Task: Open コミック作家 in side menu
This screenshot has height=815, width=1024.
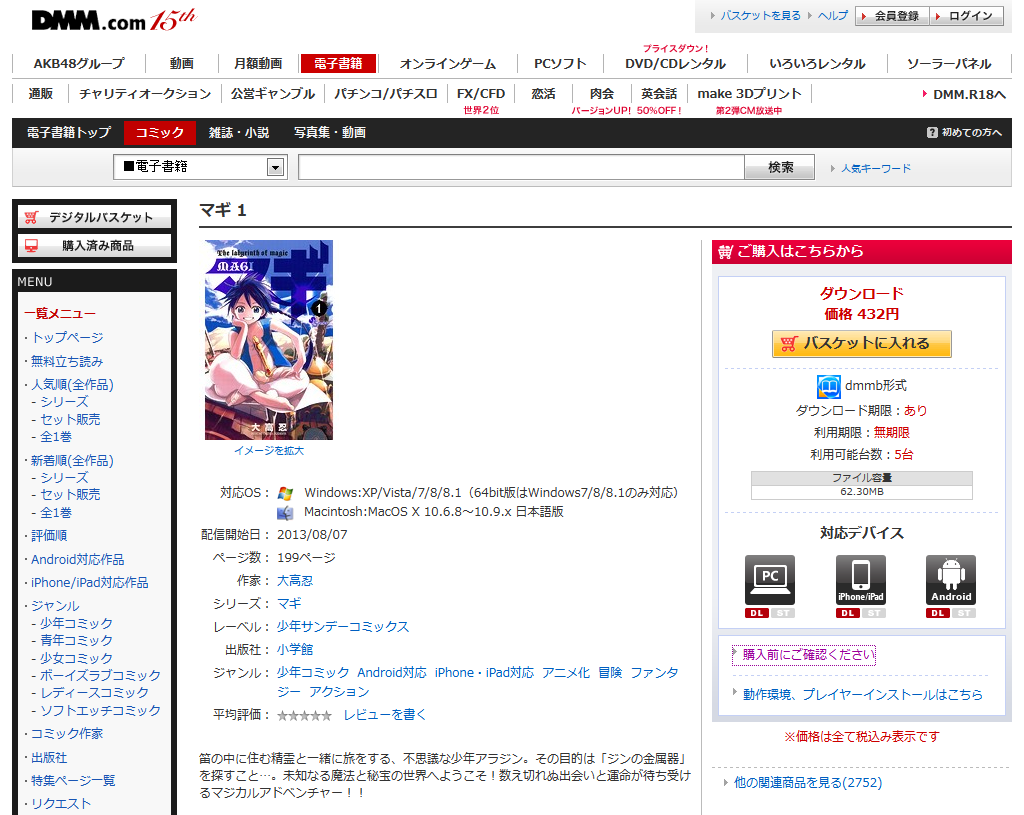Action: tap(67, 733)
